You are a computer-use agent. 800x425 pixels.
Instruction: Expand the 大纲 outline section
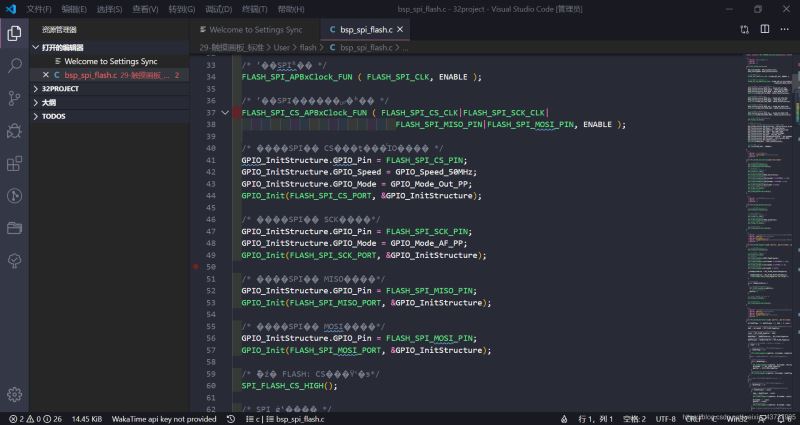(109, 103)
